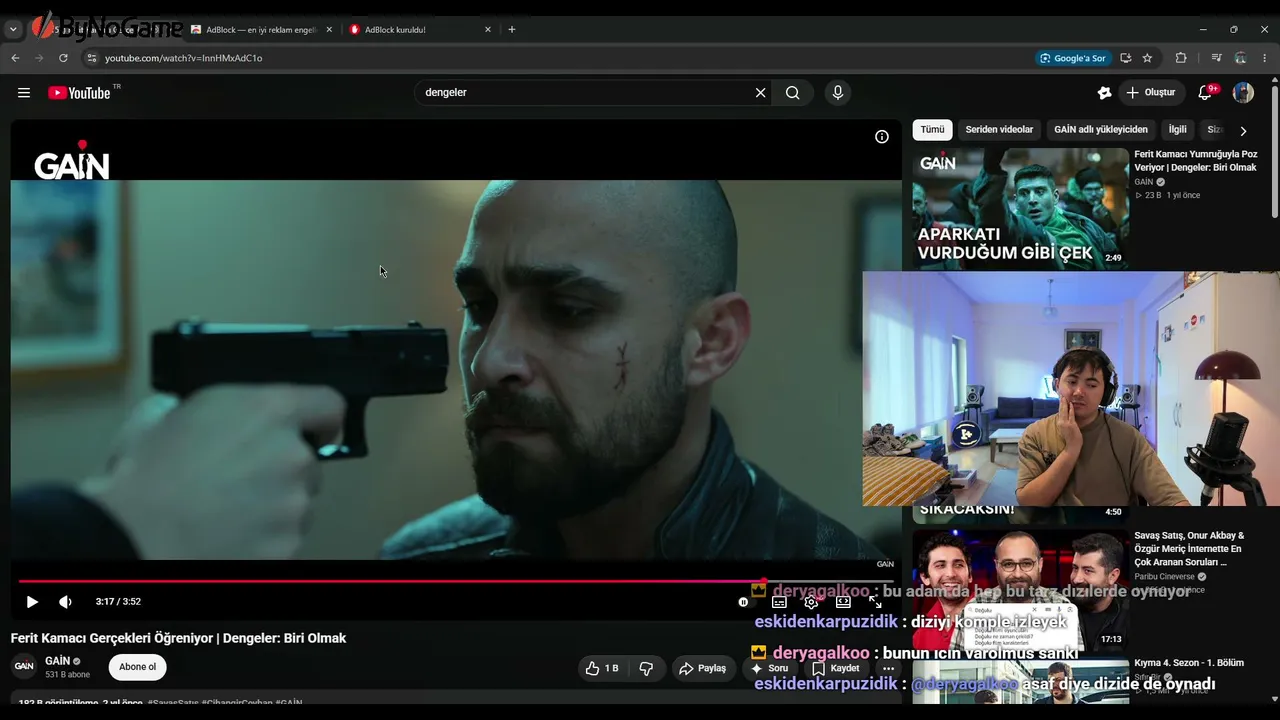Open the APARKATI VURDUĞUM GİBİ ÇEK thumbnail
This screenshot has width=1280, height=720.
(x=1020, y=208)
